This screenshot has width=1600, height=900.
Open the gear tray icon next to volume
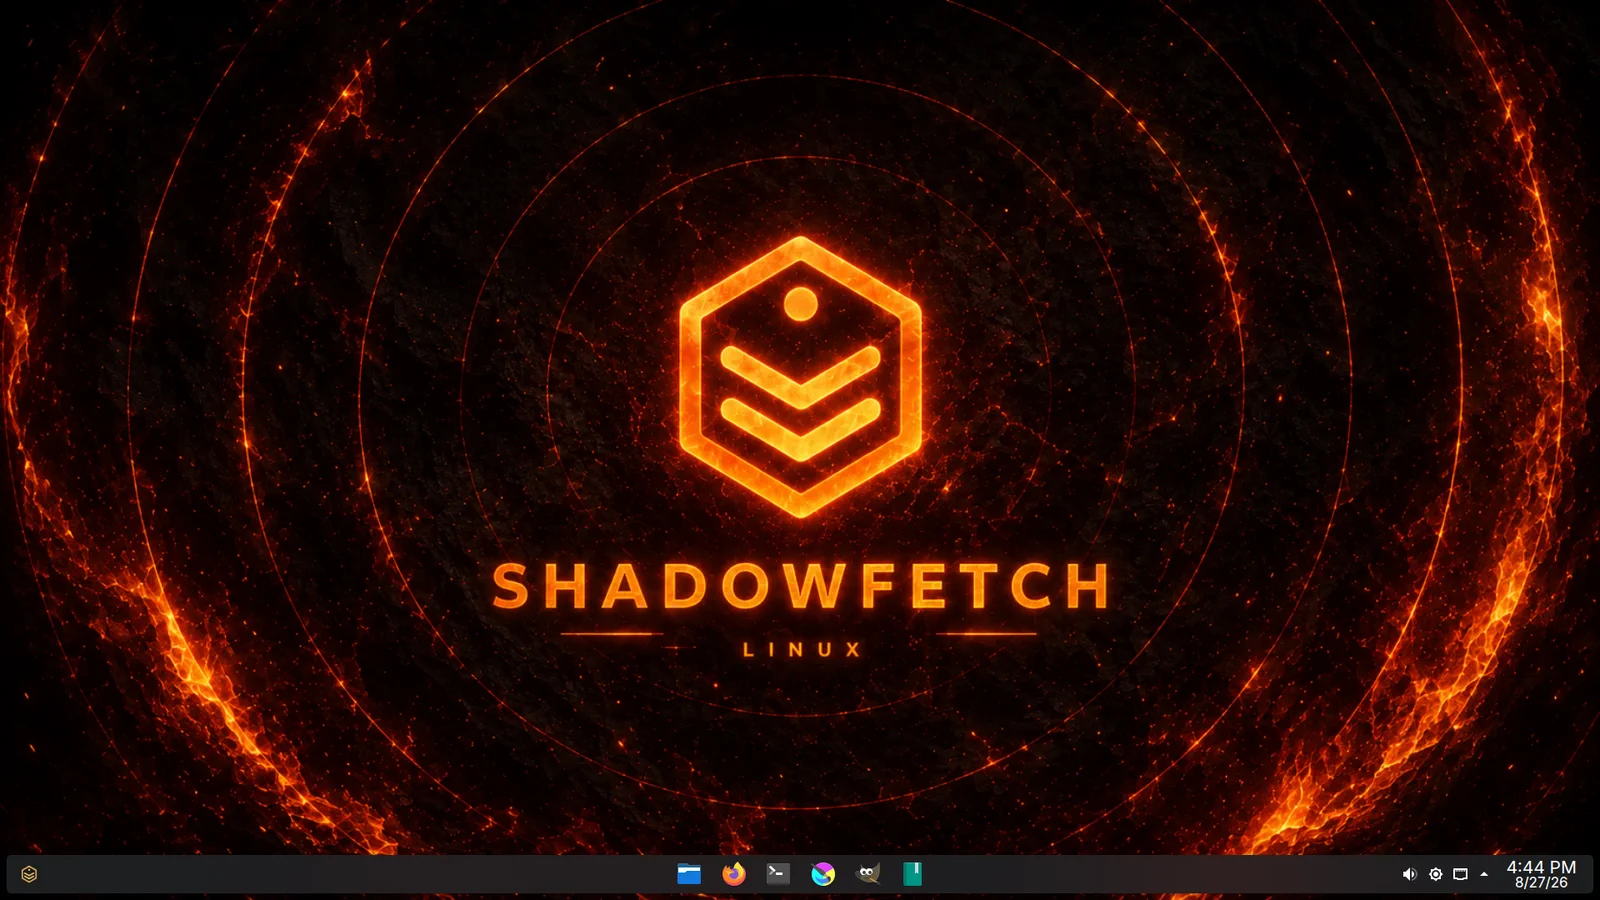(x=1435, y=874)
